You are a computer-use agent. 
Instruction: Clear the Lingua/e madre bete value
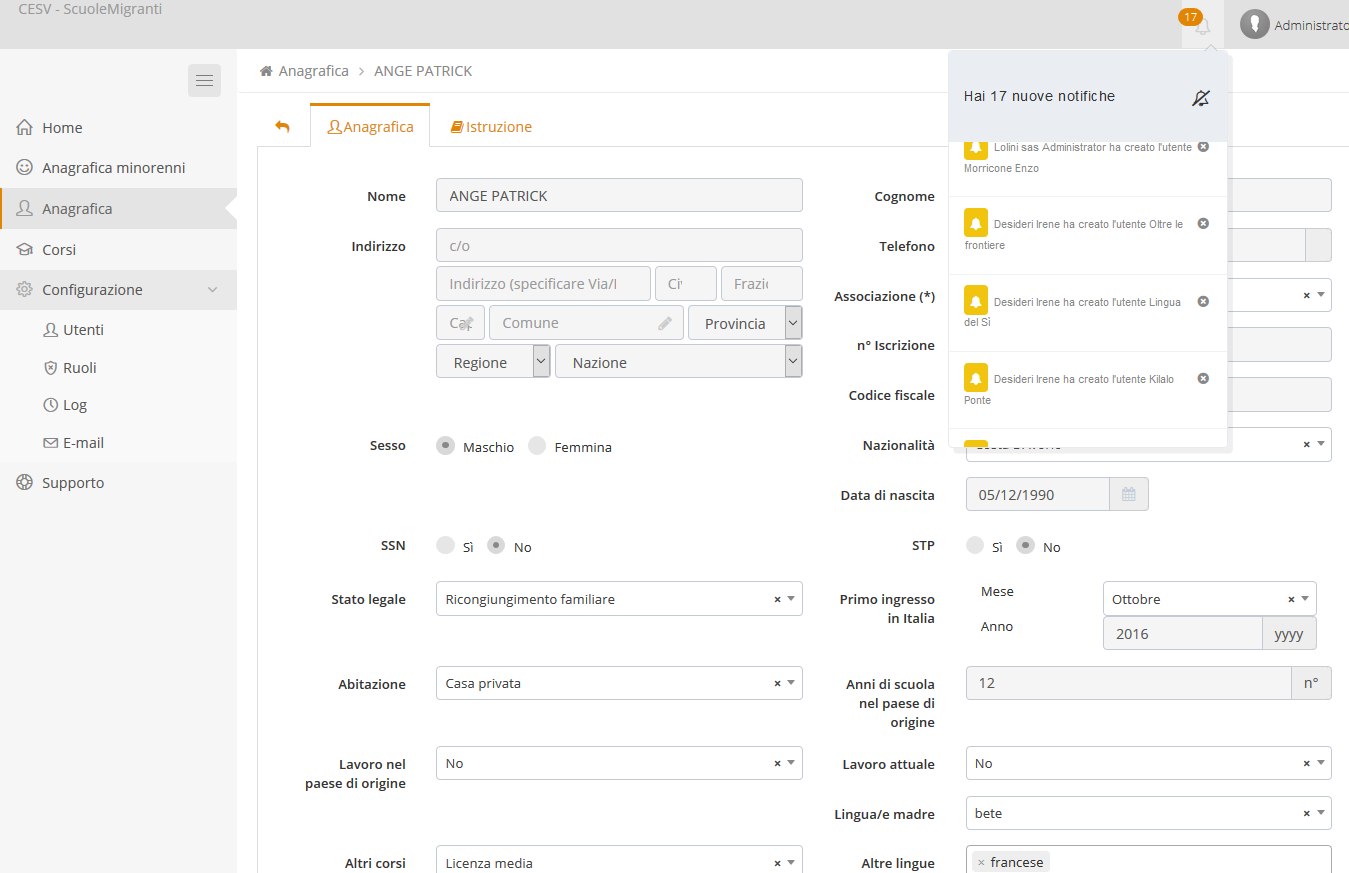coord(1306,813)
